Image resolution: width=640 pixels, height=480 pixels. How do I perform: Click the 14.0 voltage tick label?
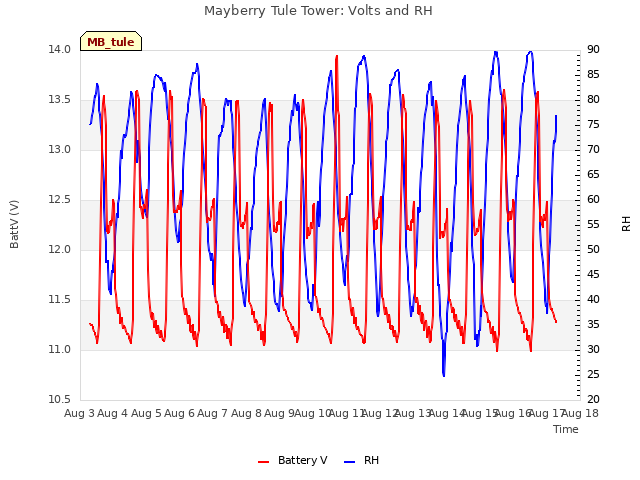pos(60,50)
